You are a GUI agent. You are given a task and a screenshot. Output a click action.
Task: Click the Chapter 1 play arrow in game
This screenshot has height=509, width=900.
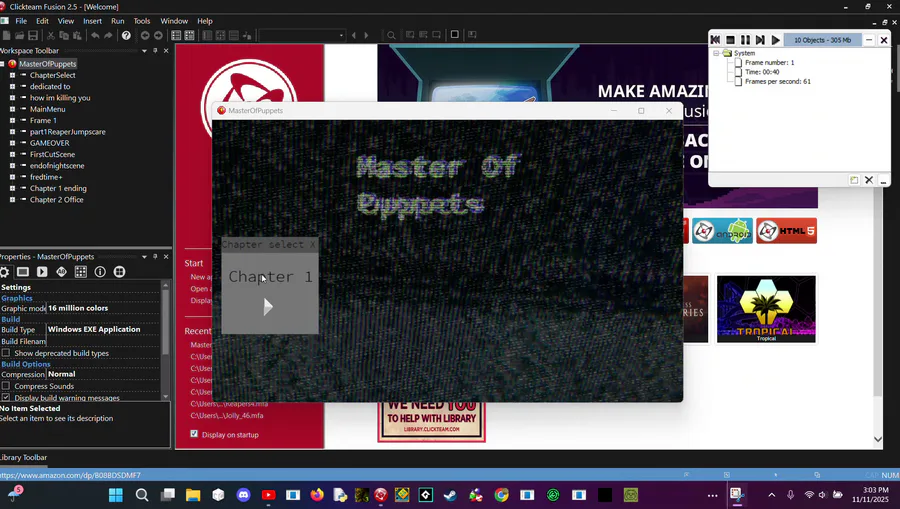coord(267,307)
